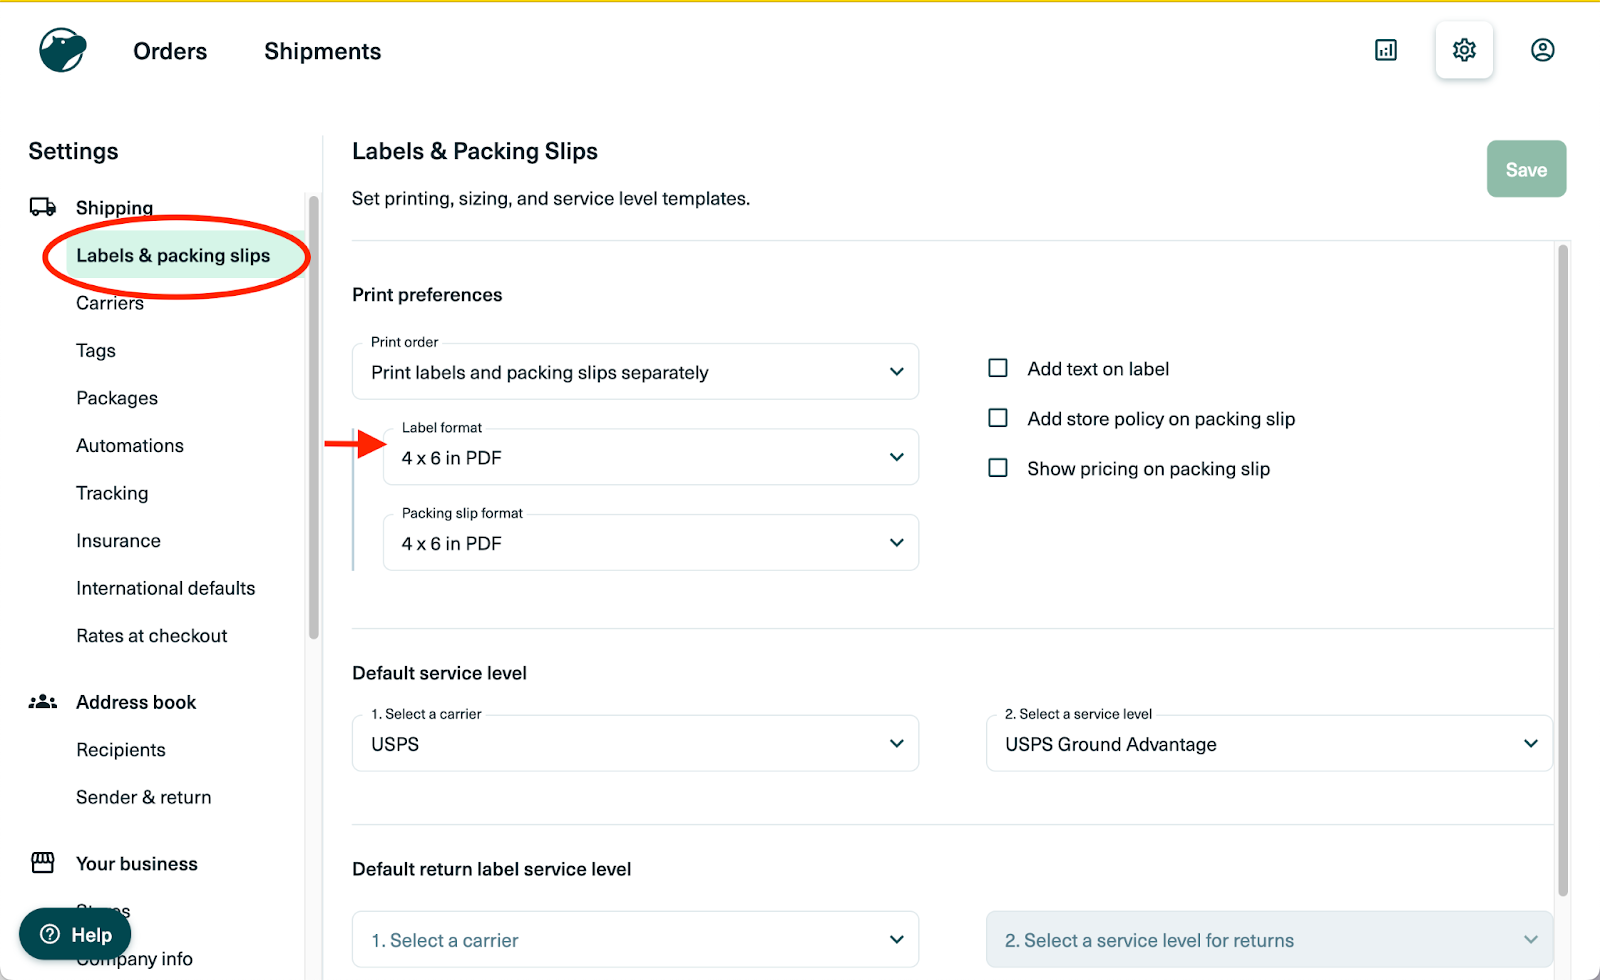Screen dimensions: 1600x980
Task: Open the USPS Ground Advantage service dropdown
Action: click(x=1269, y=744)
